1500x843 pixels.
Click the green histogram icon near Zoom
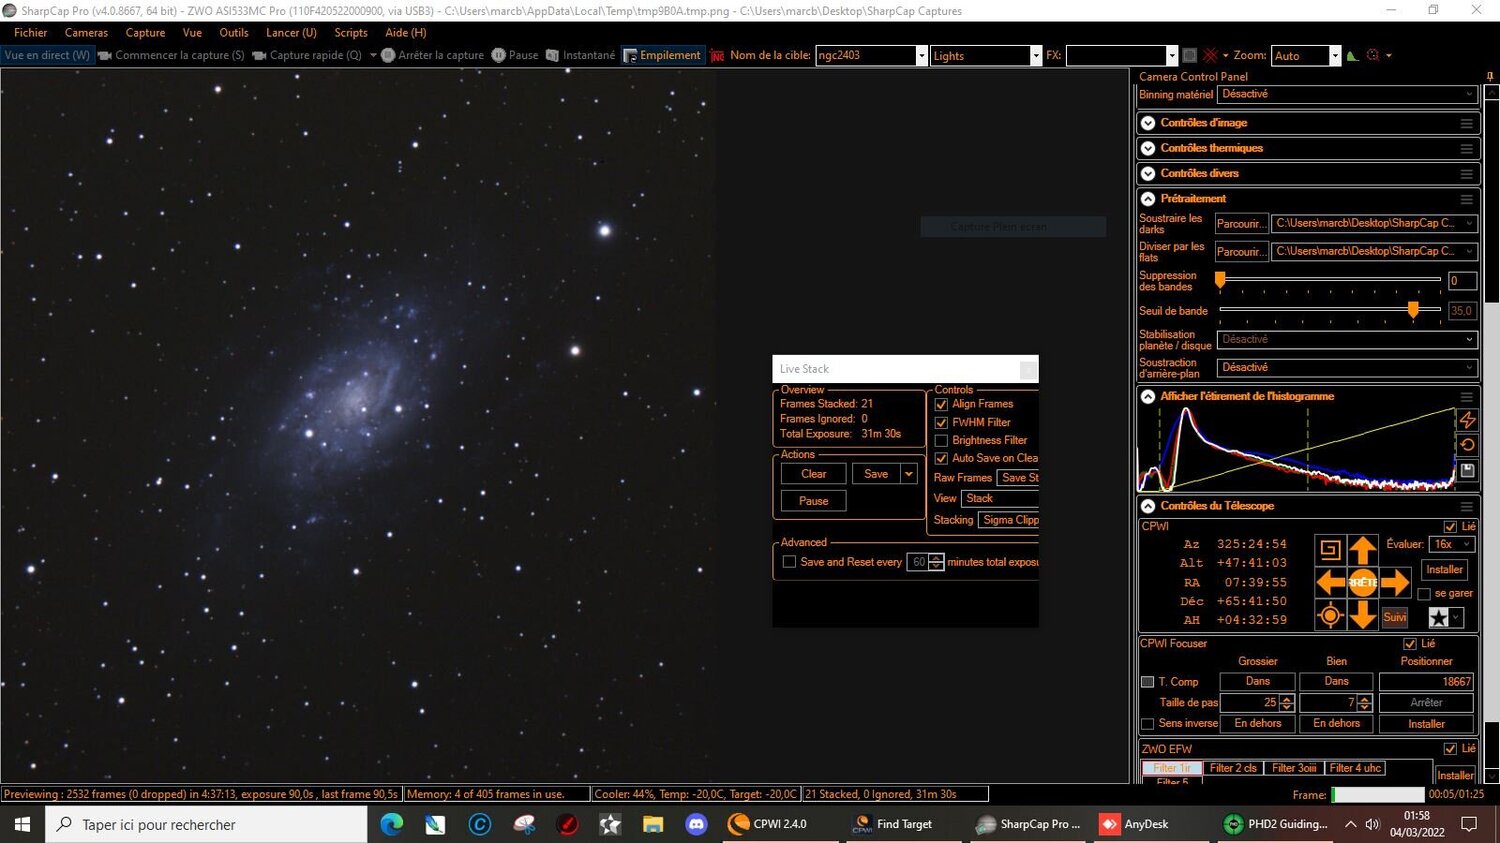(x=1352, y=55)
